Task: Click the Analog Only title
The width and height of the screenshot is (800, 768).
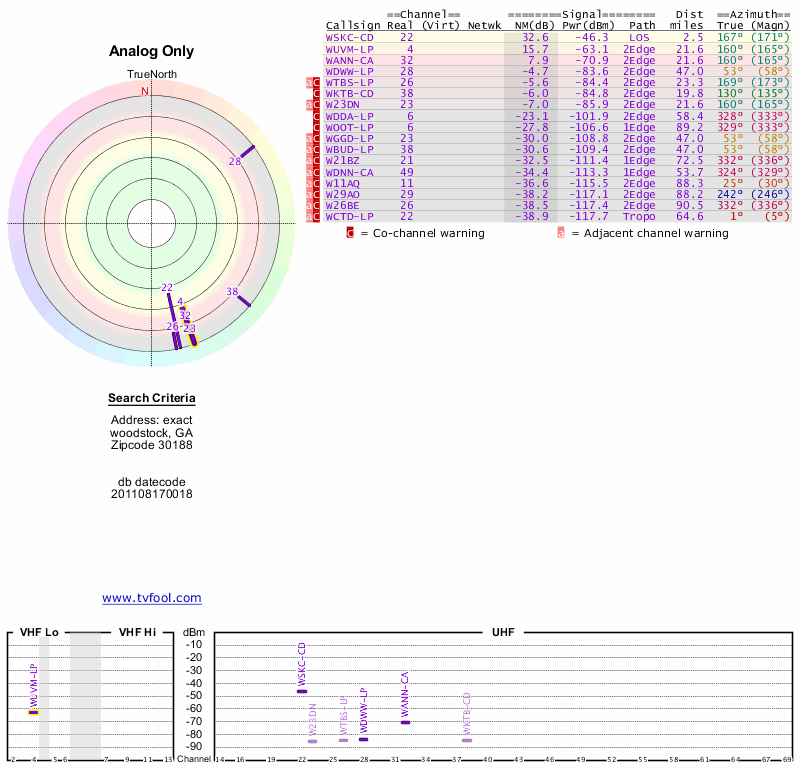Action: (152, 52)
